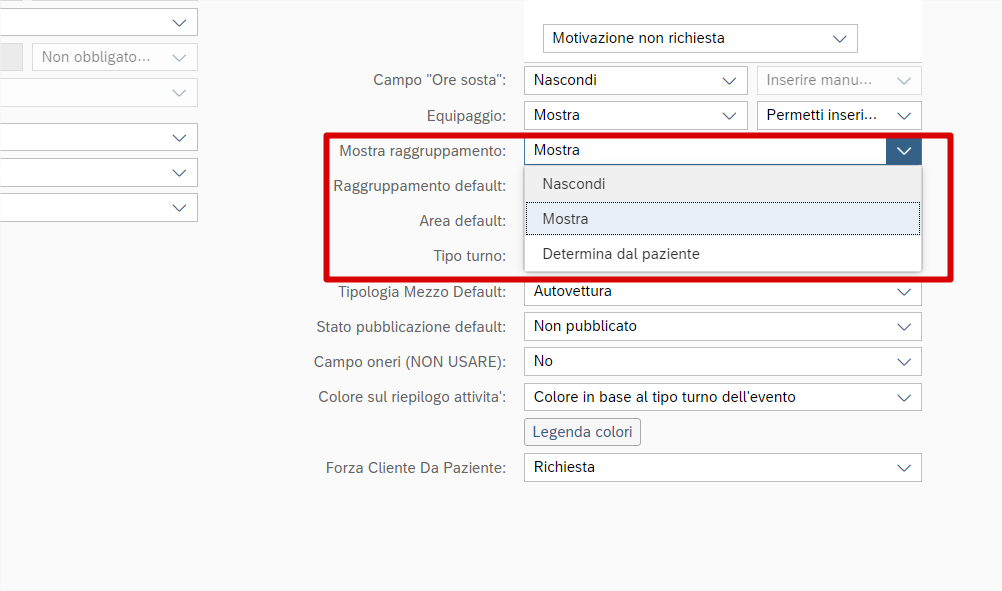The height and width of the screenshot is (591, 1002).
Task: Expand Stato pubblicazione default dropdown
Action: pos(722,326)
